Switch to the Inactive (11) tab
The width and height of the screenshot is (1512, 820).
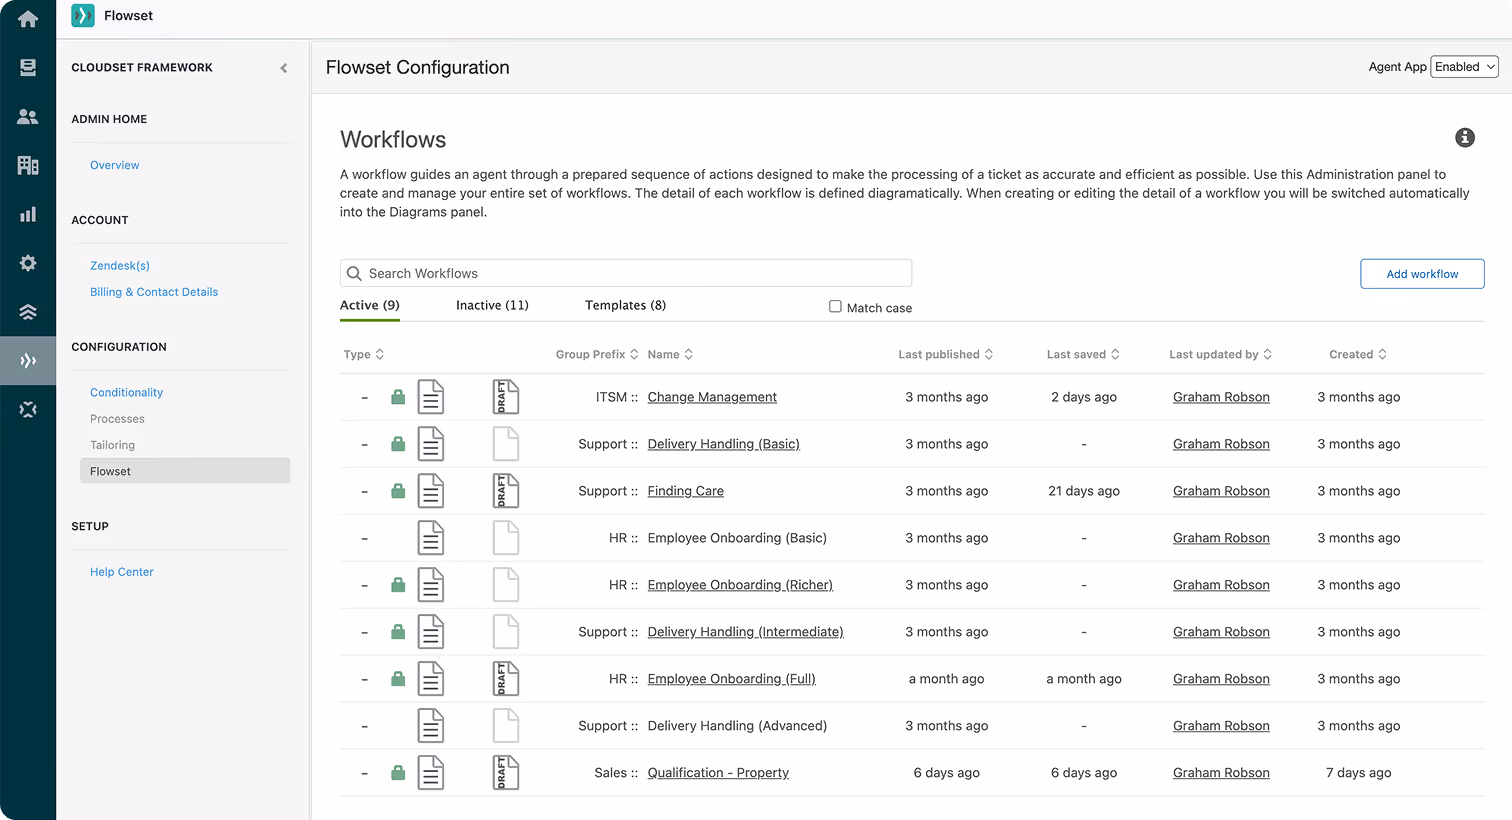[492, 305]
